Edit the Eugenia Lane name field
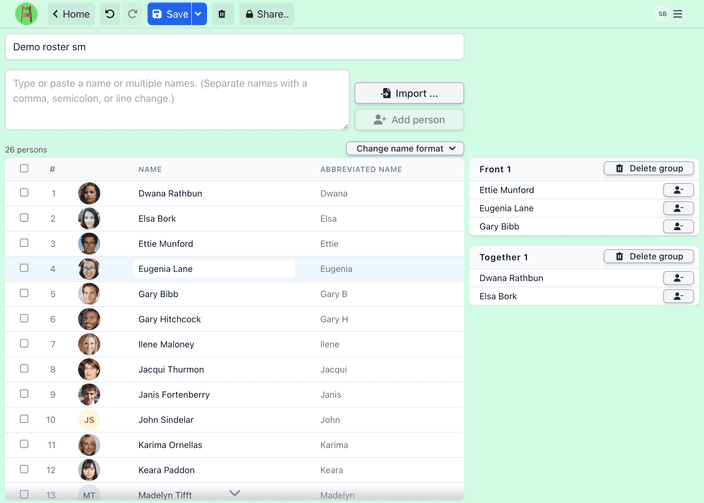This screenshot has height=503, width=704. (214, 269)
